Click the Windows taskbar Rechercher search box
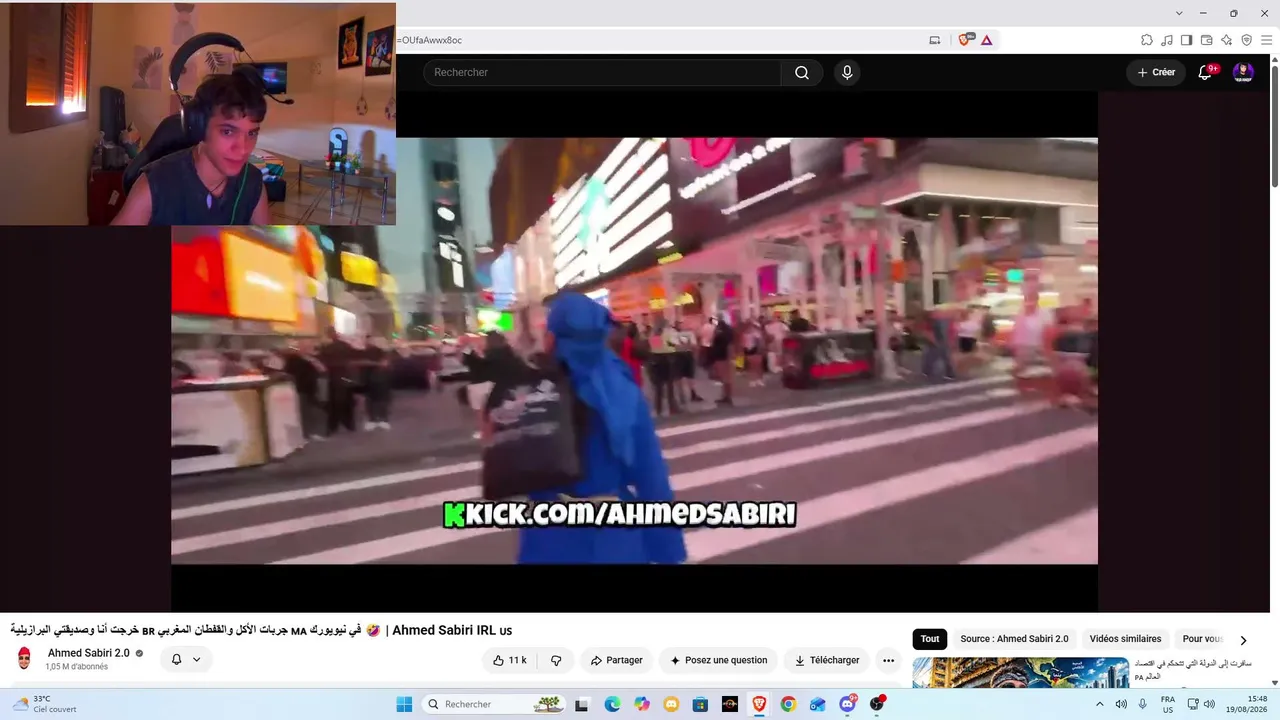Image resolution: width=1280 pixels, height=720 pixels. 494,704
